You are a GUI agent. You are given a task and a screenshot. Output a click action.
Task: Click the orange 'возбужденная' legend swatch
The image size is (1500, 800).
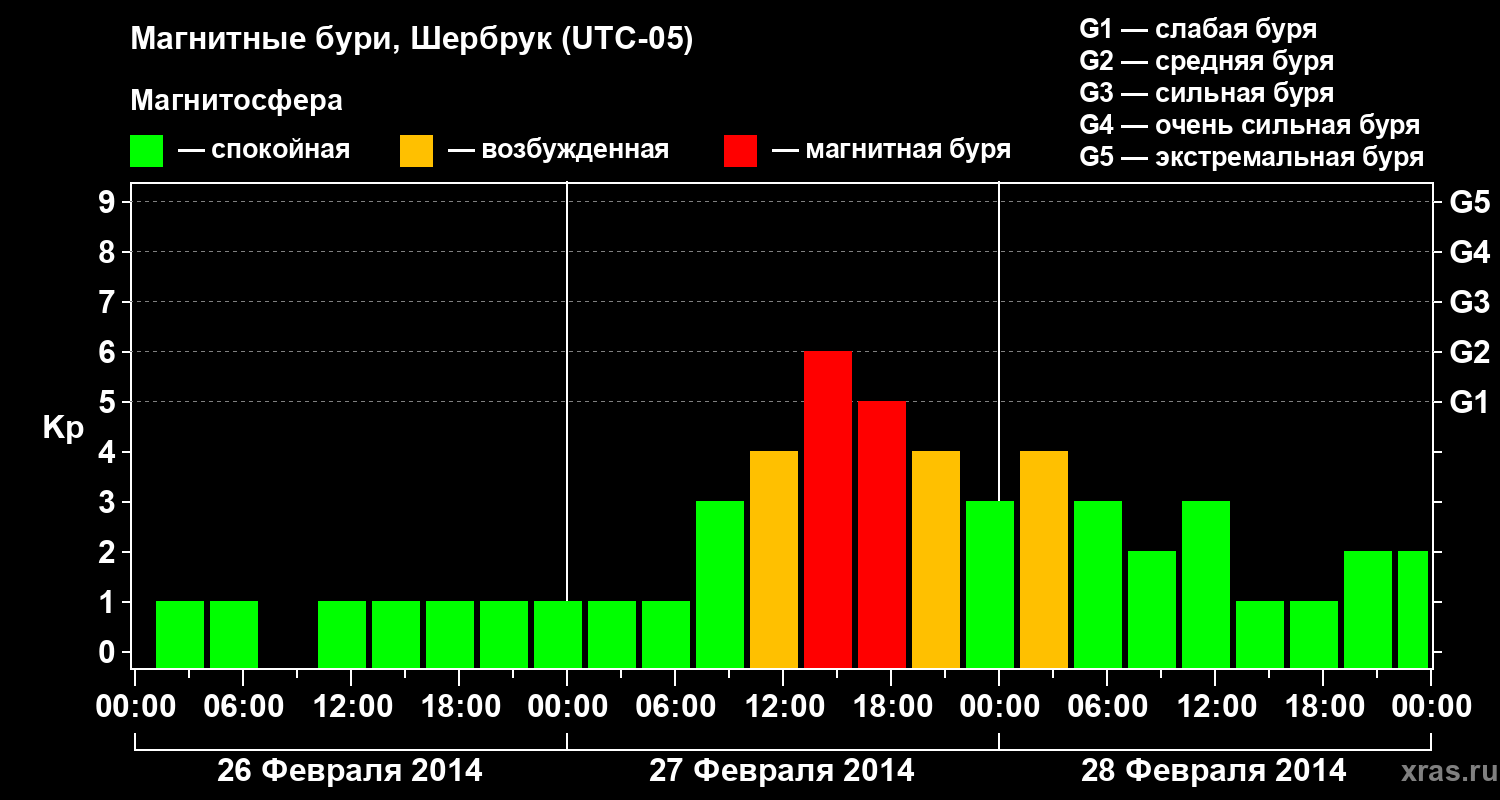click(417, 151)
